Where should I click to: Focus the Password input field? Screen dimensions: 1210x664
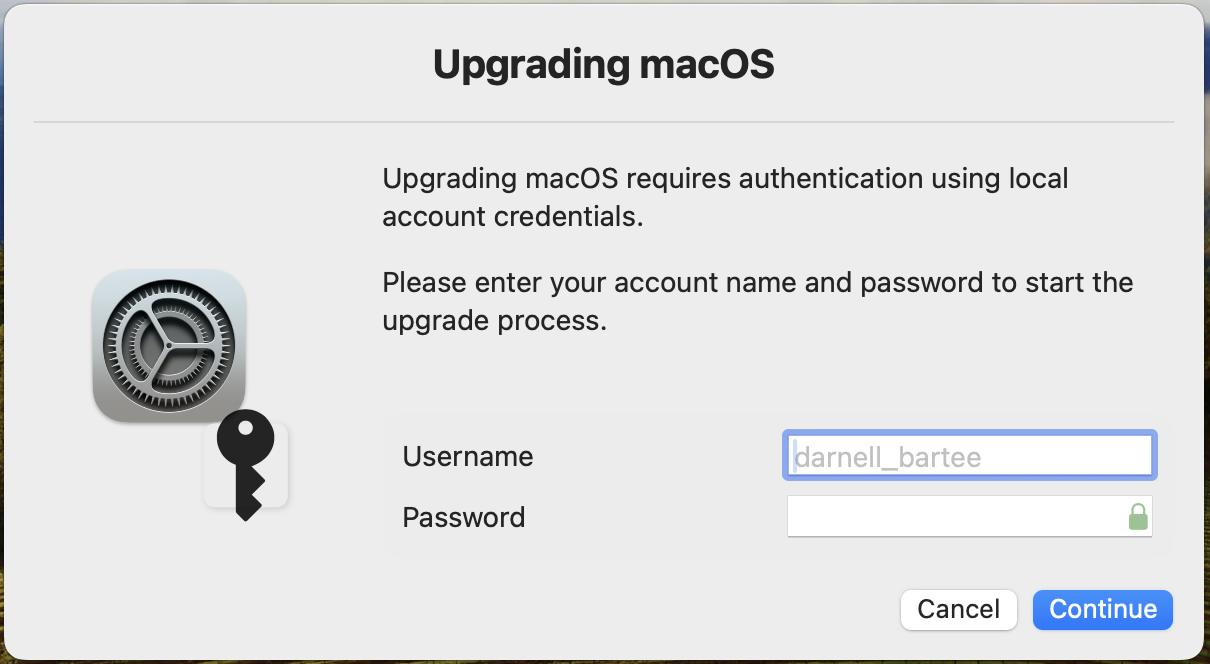[970, 516]
